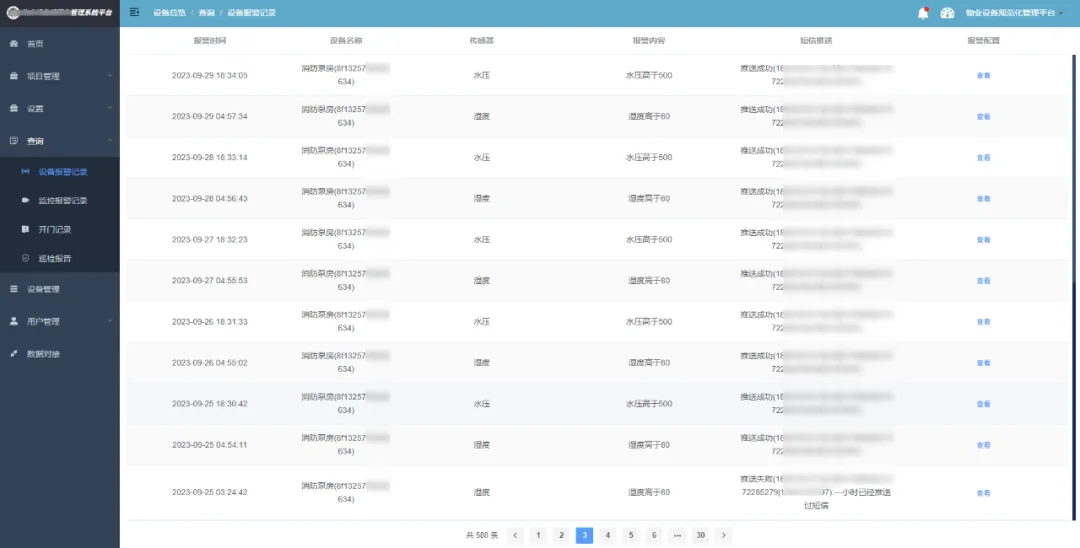Image resolution: width=1080 pixels, height=548 pixels.
Task: Click the 传感器 column header
Action: pos(481,41)
